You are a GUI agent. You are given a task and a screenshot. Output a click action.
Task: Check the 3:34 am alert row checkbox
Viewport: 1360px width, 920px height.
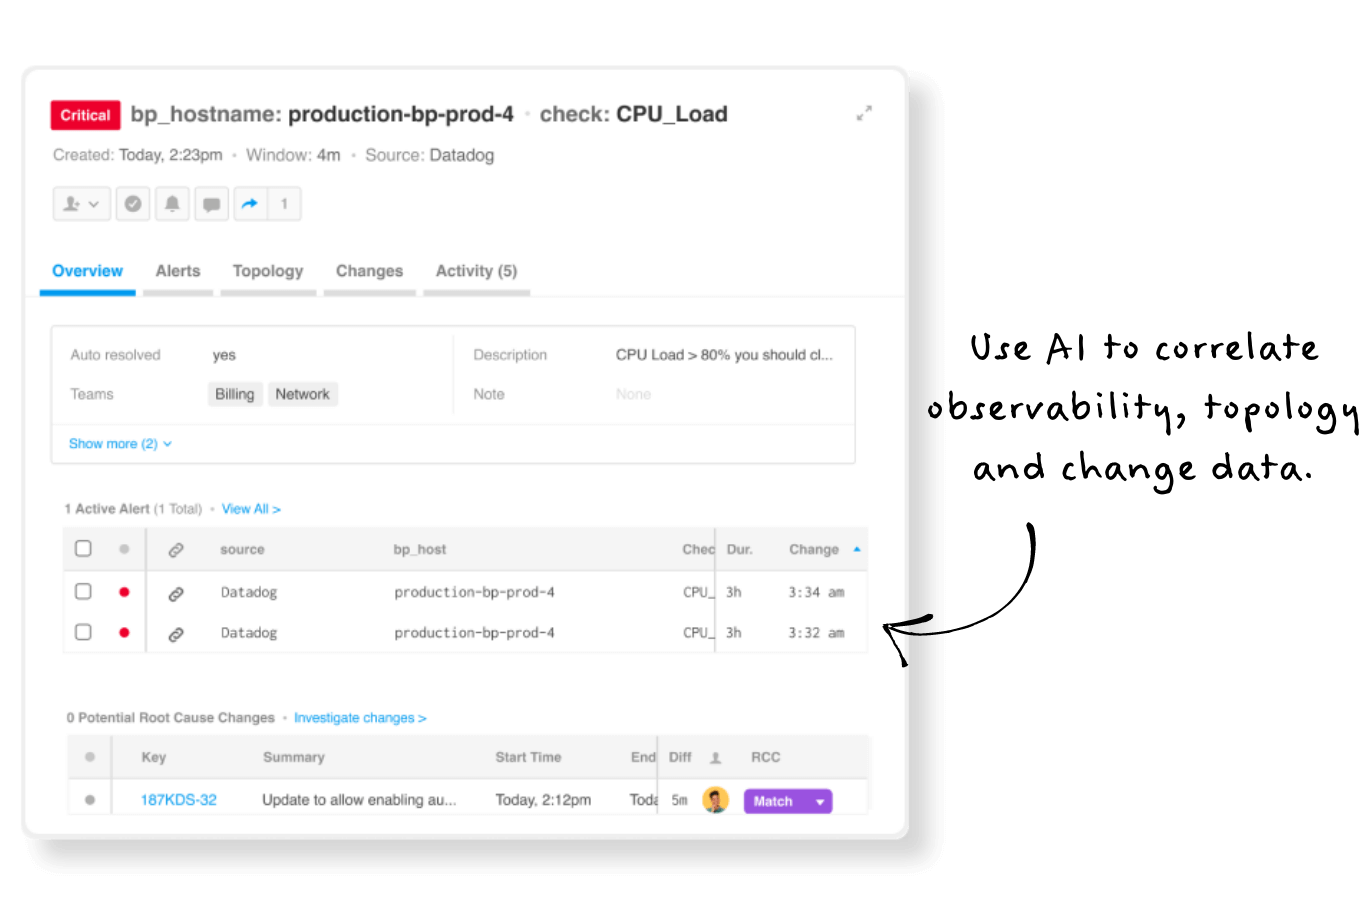pos(83,591)
